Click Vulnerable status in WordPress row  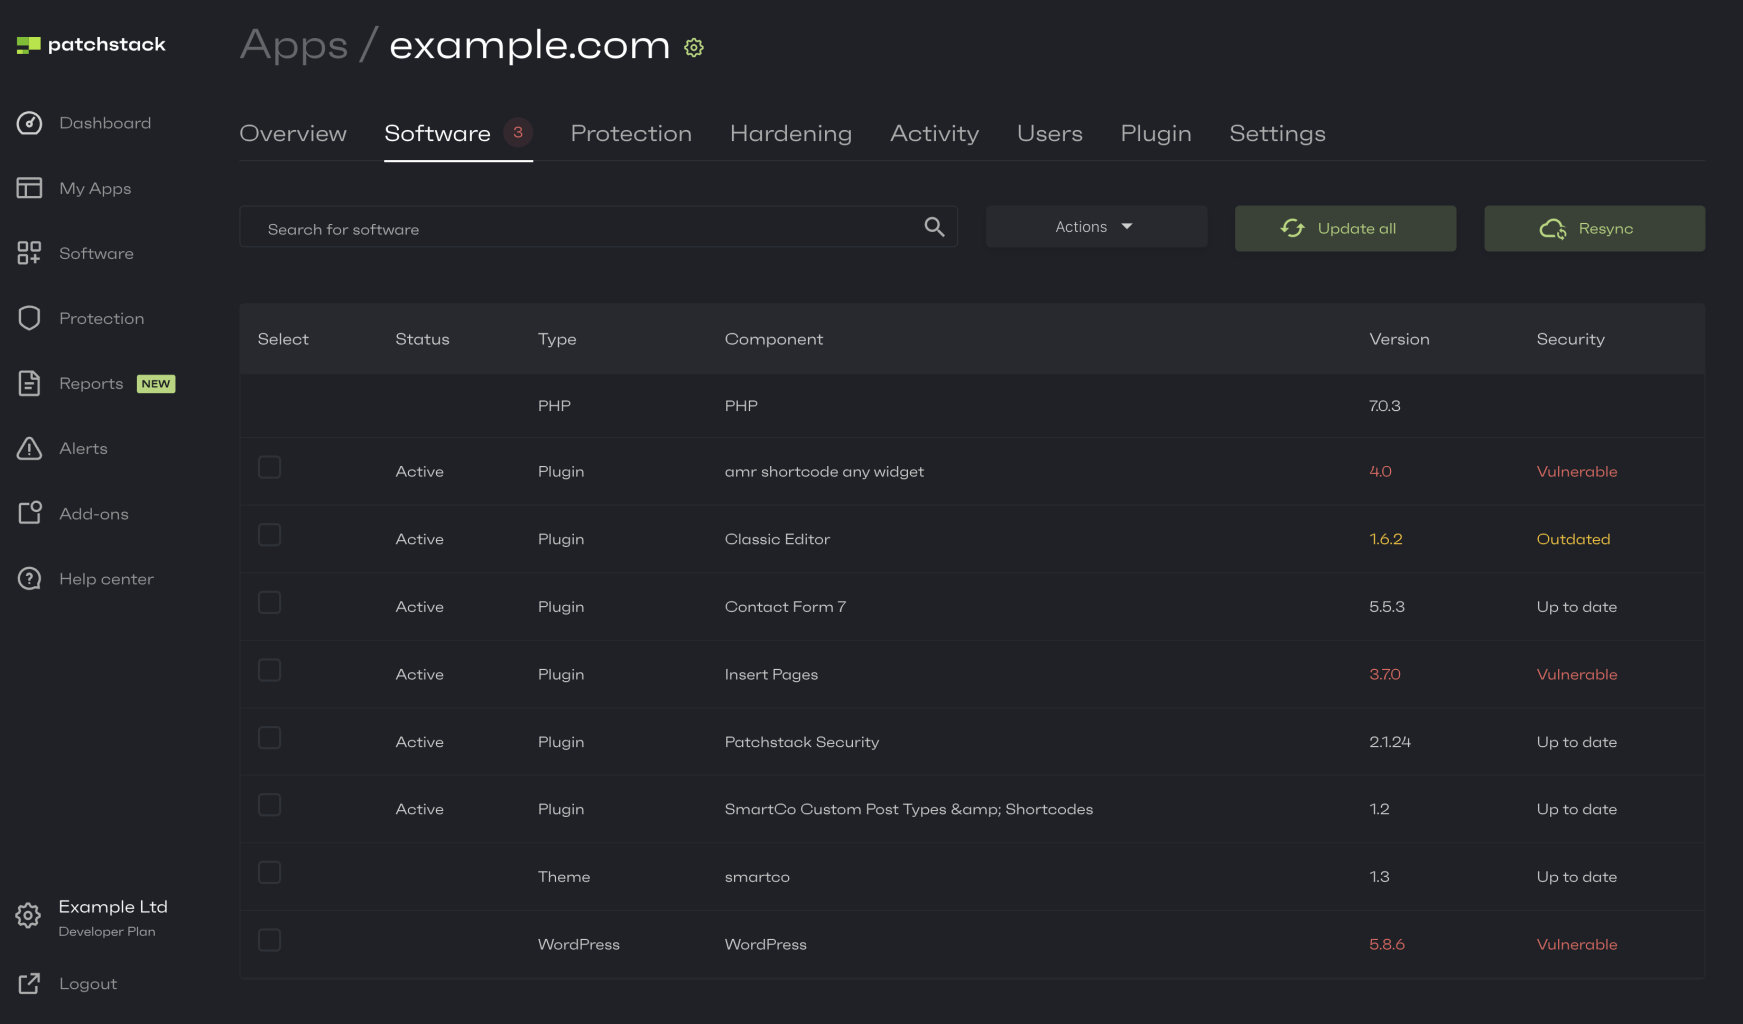1576,945
